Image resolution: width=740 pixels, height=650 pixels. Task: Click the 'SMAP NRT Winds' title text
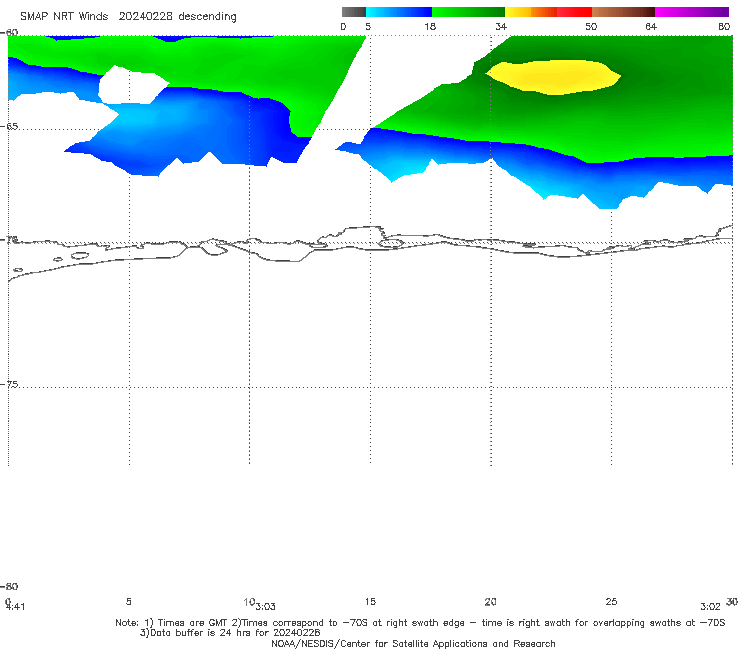point(64,16)
